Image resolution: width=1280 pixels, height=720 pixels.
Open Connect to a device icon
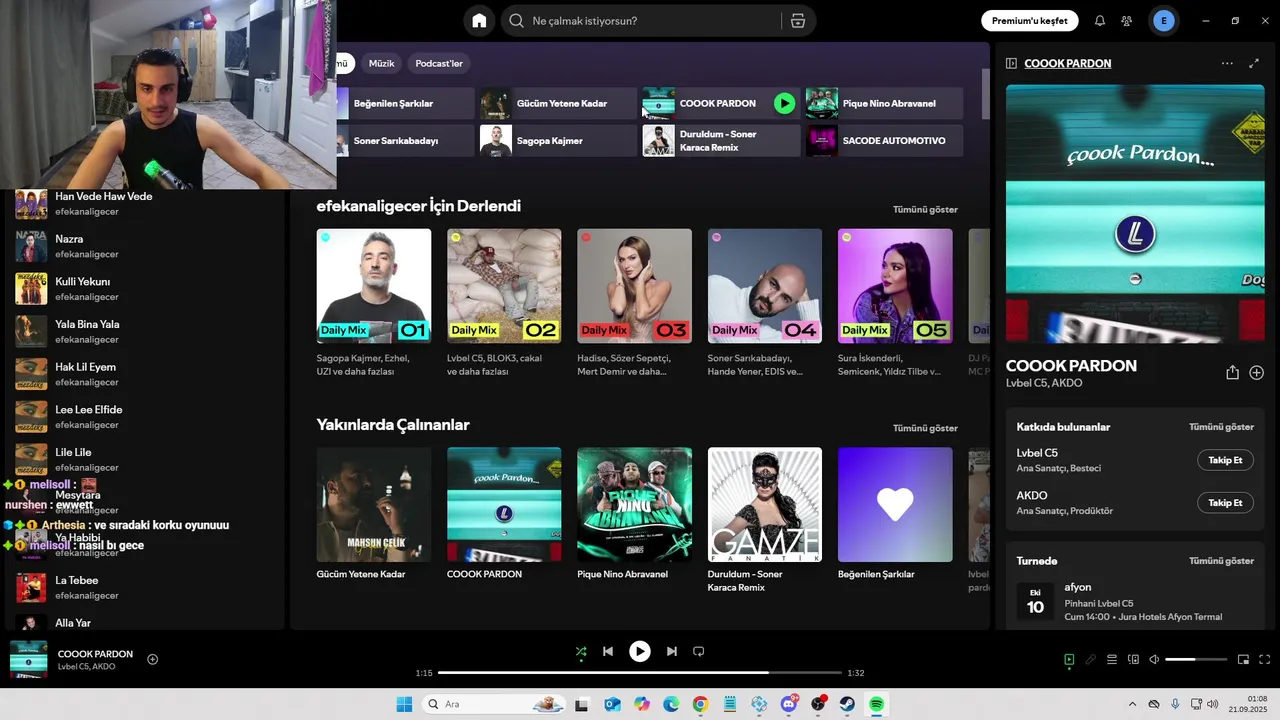1133,660
